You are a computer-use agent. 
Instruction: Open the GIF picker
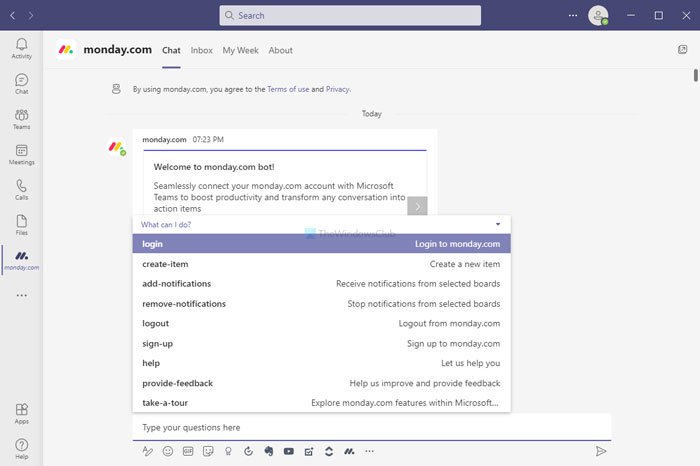[188, 451]
